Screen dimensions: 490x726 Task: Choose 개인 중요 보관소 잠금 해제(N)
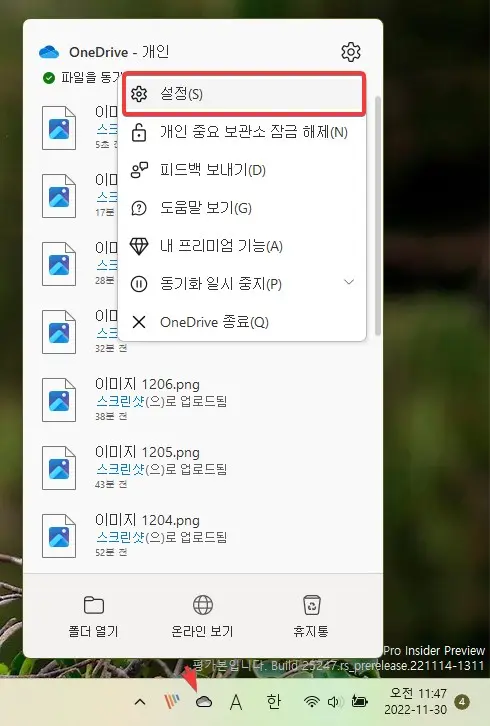click(242, 132)
